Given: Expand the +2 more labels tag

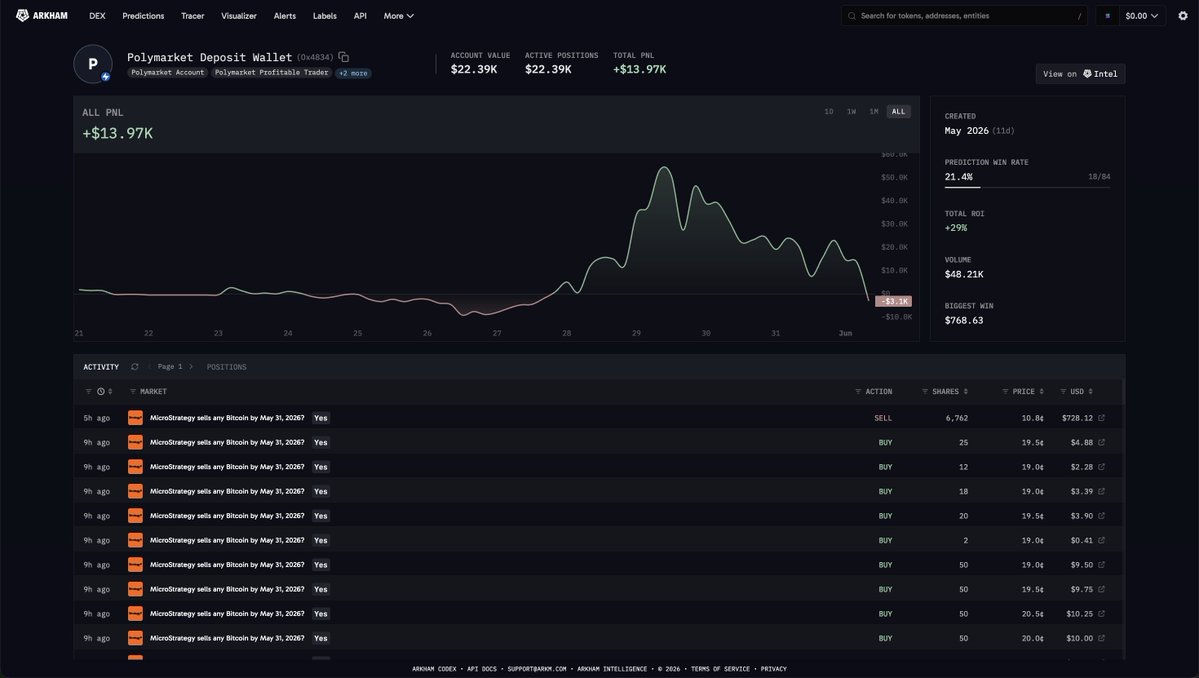Looking at the screenshot, I should 353,73.
